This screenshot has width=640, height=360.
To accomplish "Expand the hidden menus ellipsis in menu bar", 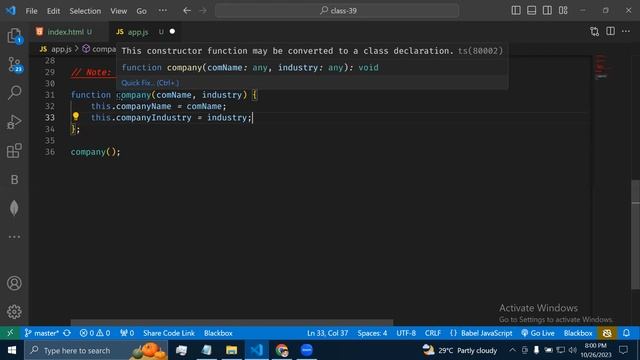I will click(x=162, y=11).
